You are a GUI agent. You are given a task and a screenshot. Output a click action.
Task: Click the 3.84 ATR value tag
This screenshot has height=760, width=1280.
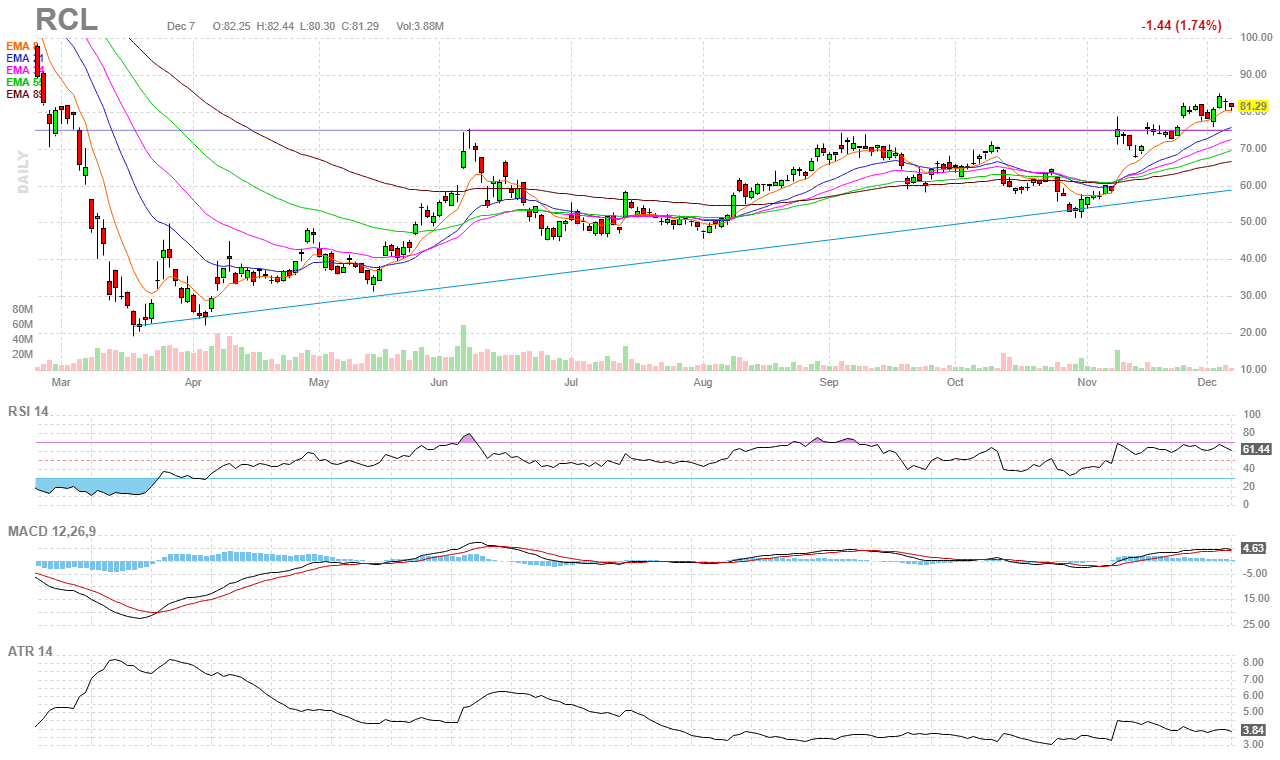1252,730
